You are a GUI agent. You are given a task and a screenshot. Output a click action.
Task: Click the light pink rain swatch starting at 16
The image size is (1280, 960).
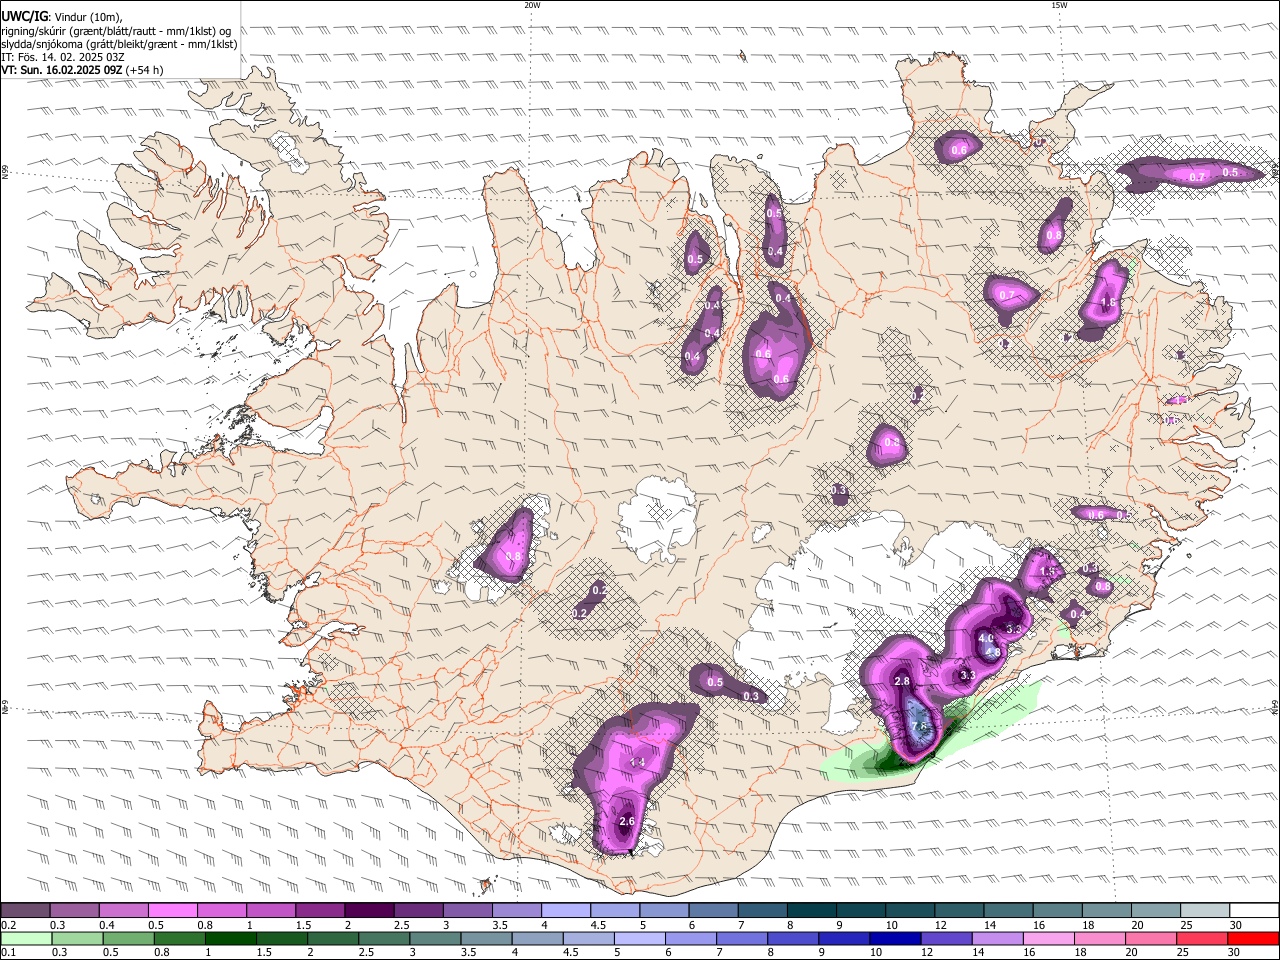(1049, 939)
